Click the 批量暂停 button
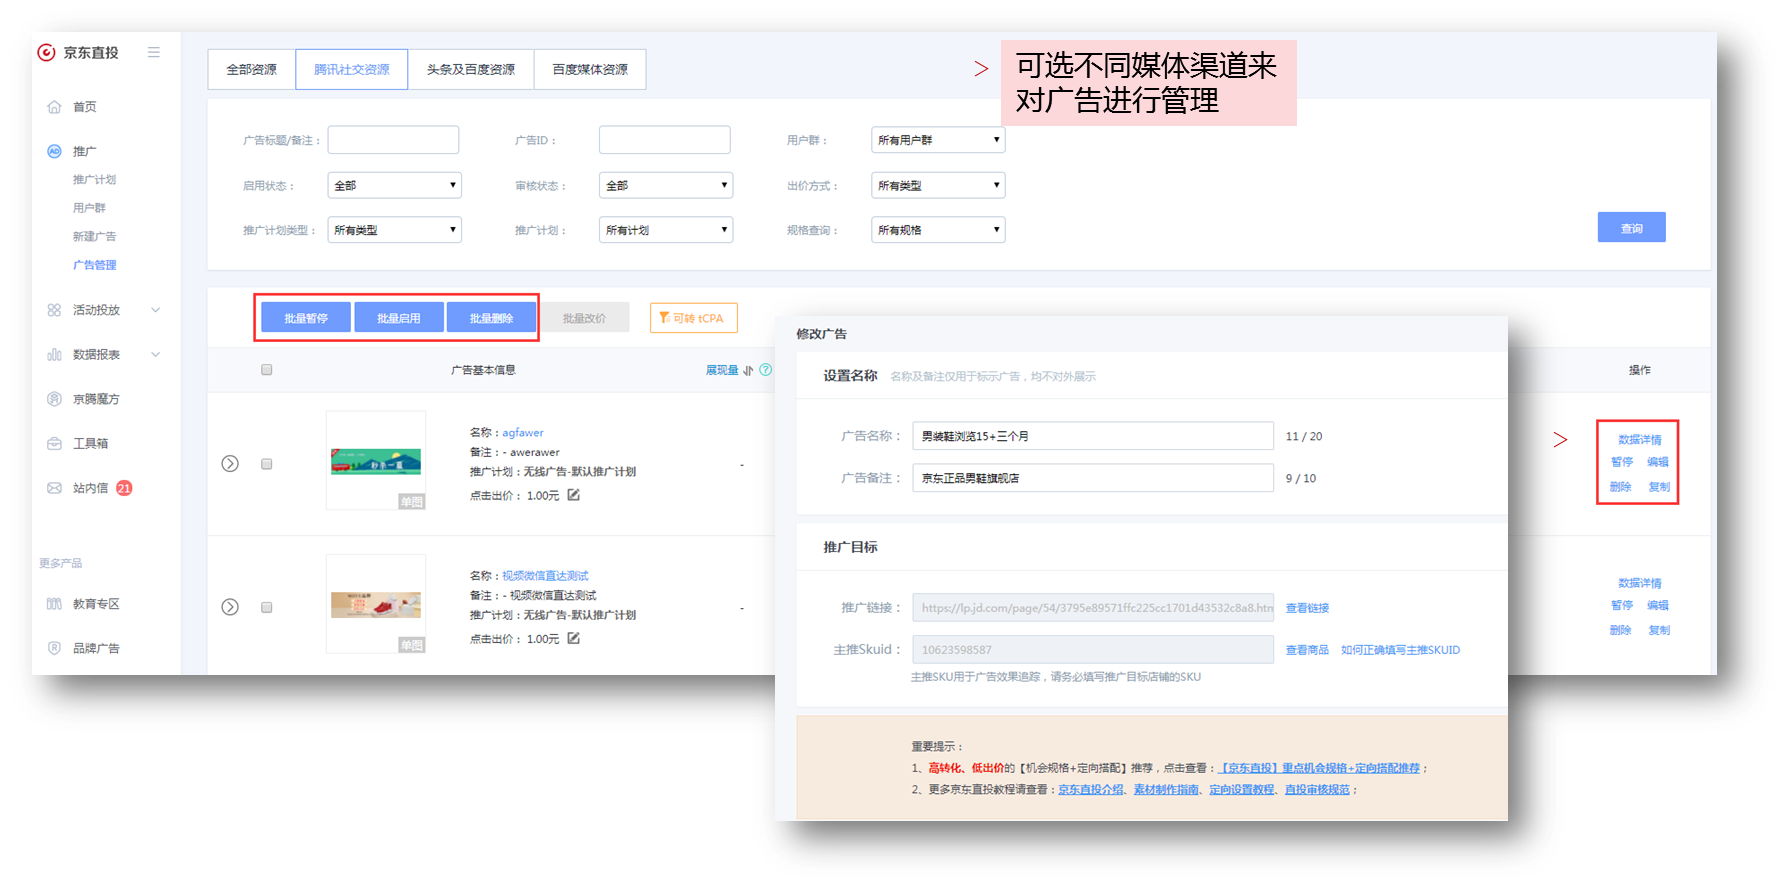1782x886 pixels. pos(306,318)
